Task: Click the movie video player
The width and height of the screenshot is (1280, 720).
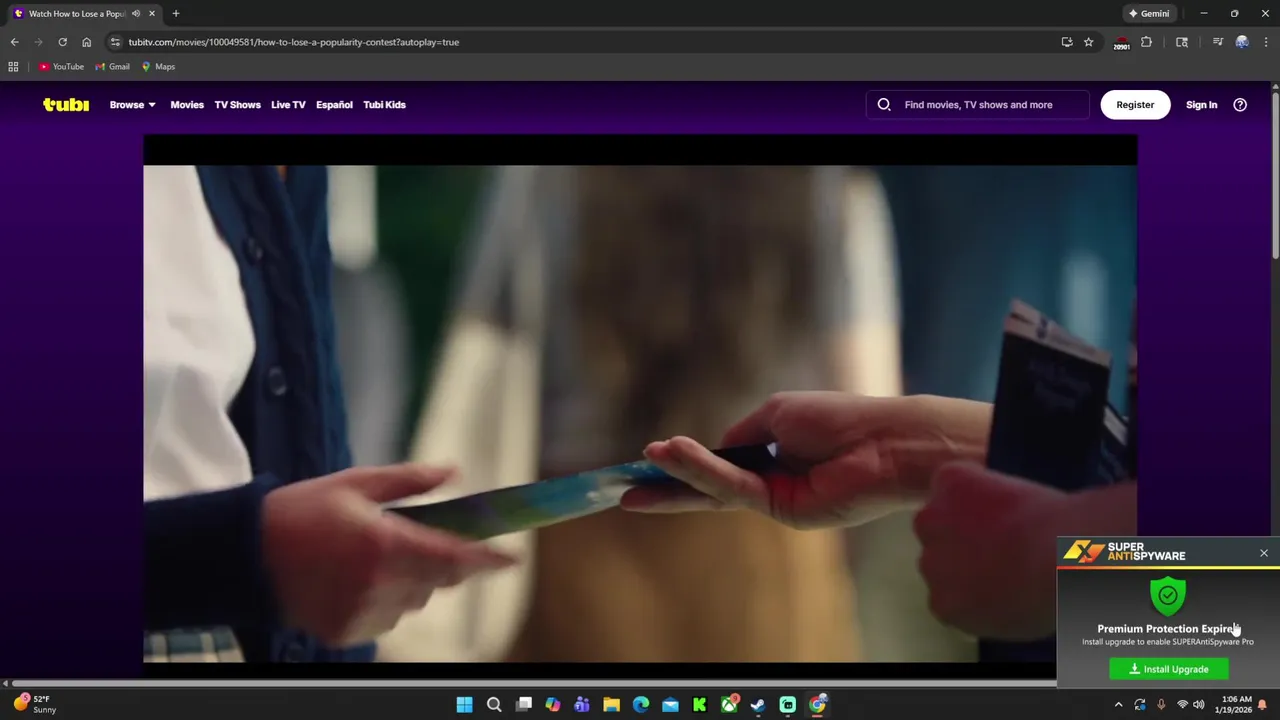Action: click(640, 400)
